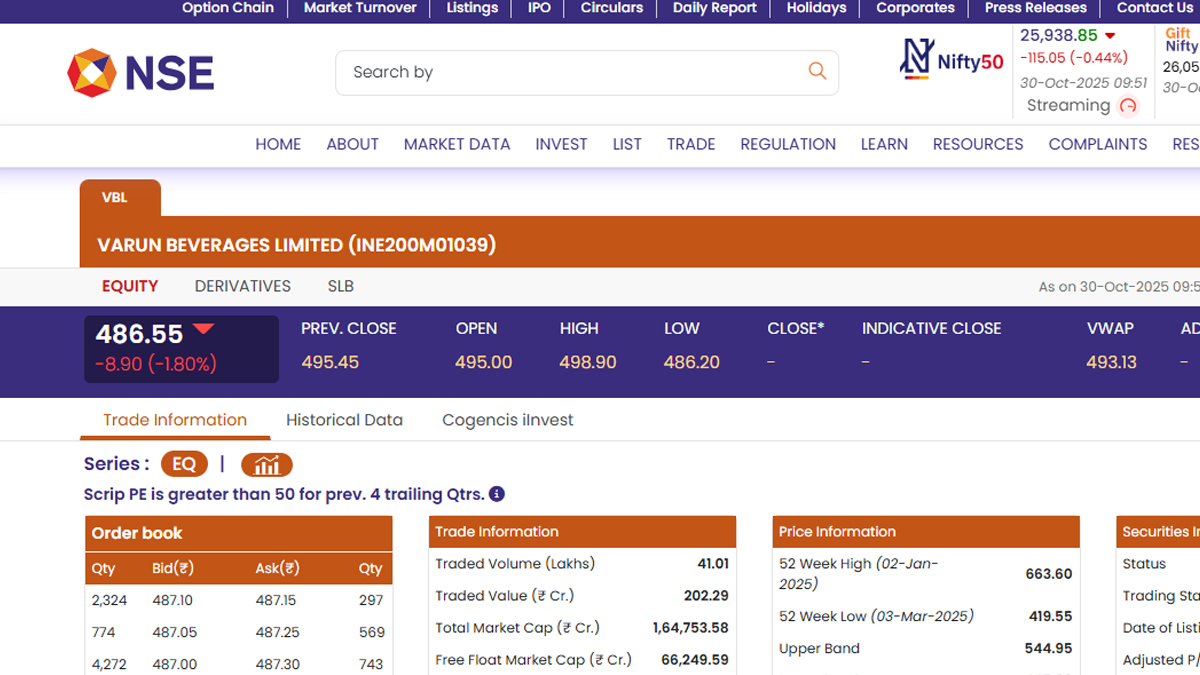Click the Streaming refresh icon
The height and width of the screenshot is (675, 1200).
pos(1128,106)
